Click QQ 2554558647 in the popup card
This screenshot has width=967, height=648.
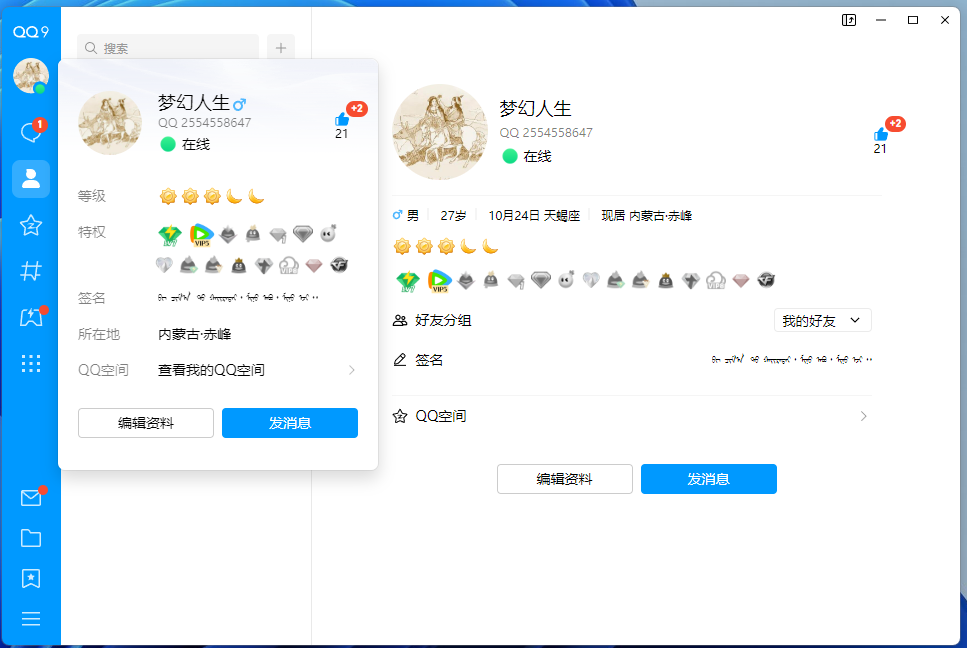pyautogui.click(x=204, y=123)
